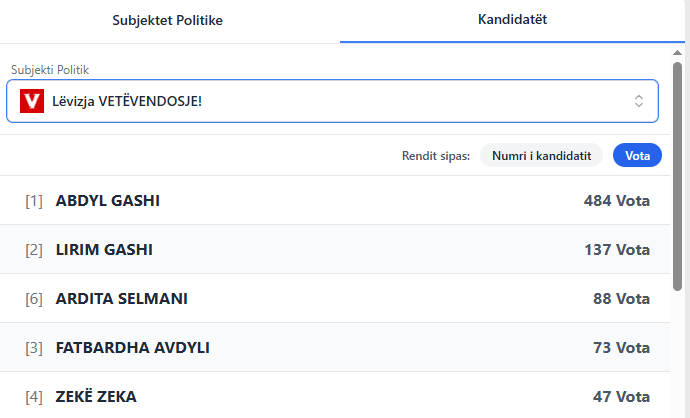
Task: Open the Lëvizja VETËVENDOSJE! combo box
Action: pyautogui.click(x=330, y=101)
